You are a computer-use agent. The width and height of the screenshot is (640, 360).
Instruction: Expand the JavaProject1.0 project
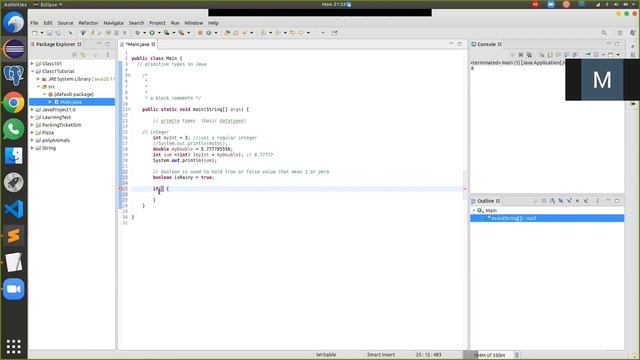click(32, 109)
